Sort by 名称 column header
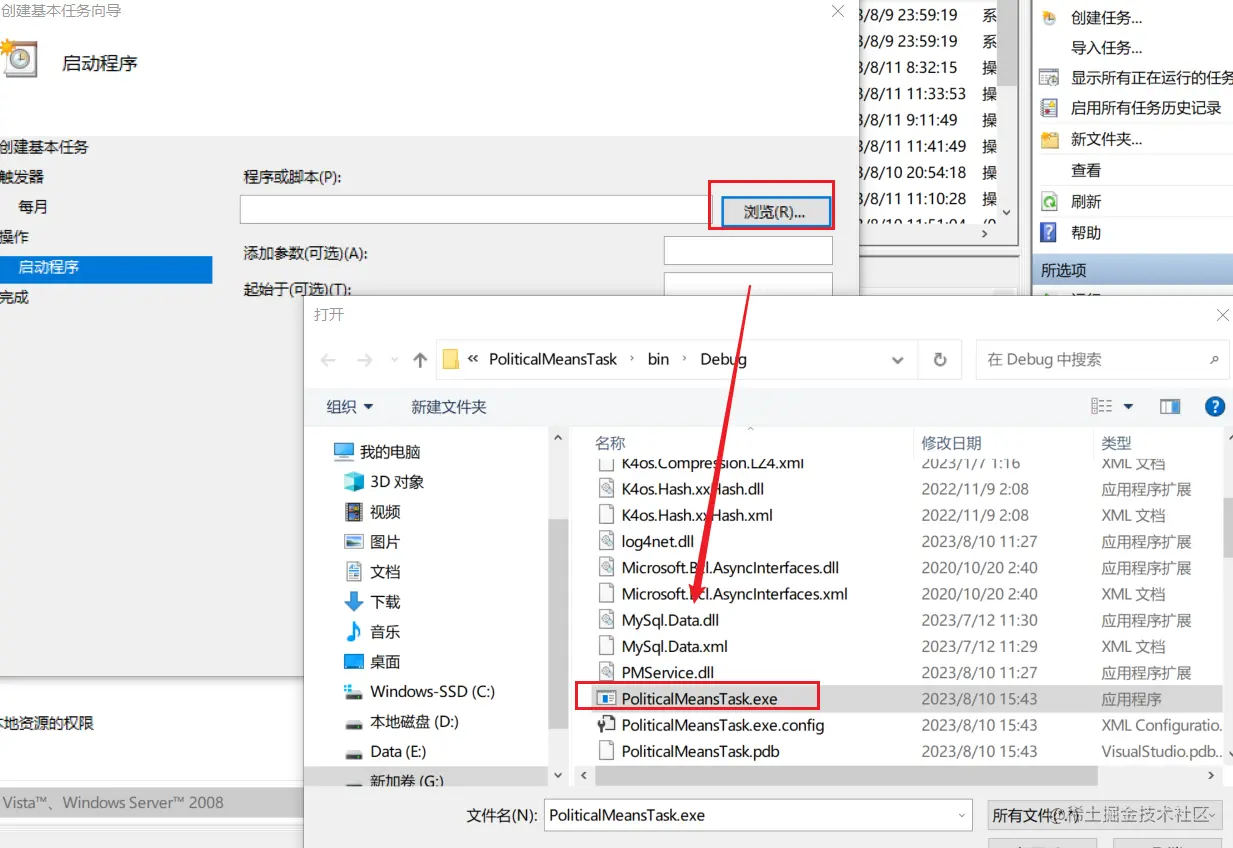Screen dimensions: 1233x848 click(610, 443)
